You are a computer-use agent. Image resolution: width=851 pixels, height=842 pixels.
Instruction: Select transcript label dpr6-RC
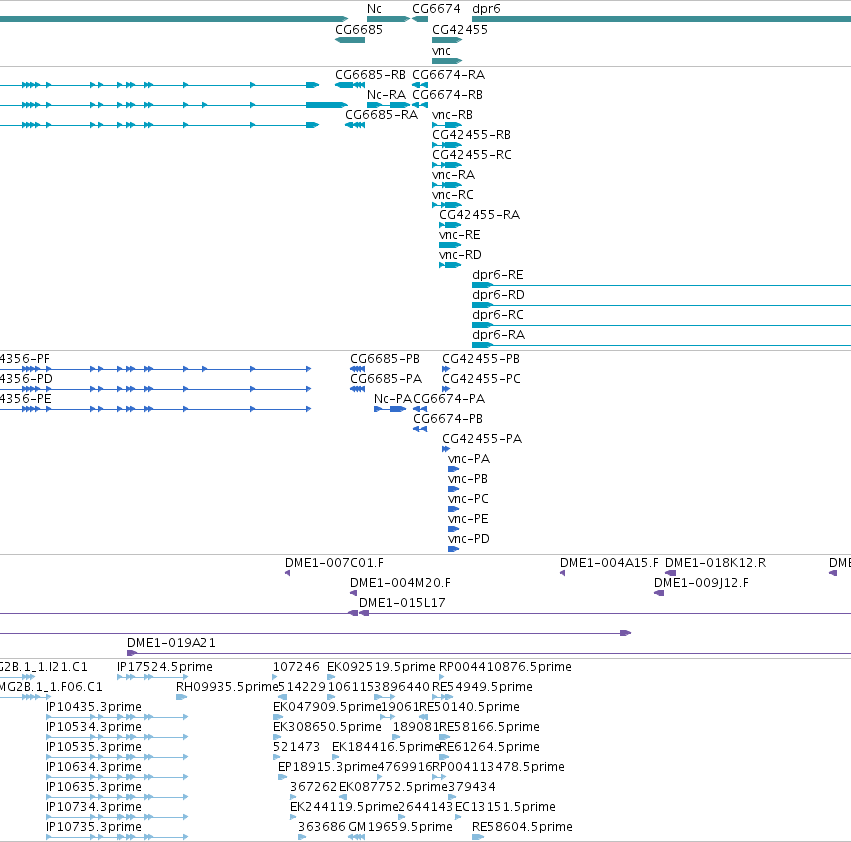[x=498, y=315]
